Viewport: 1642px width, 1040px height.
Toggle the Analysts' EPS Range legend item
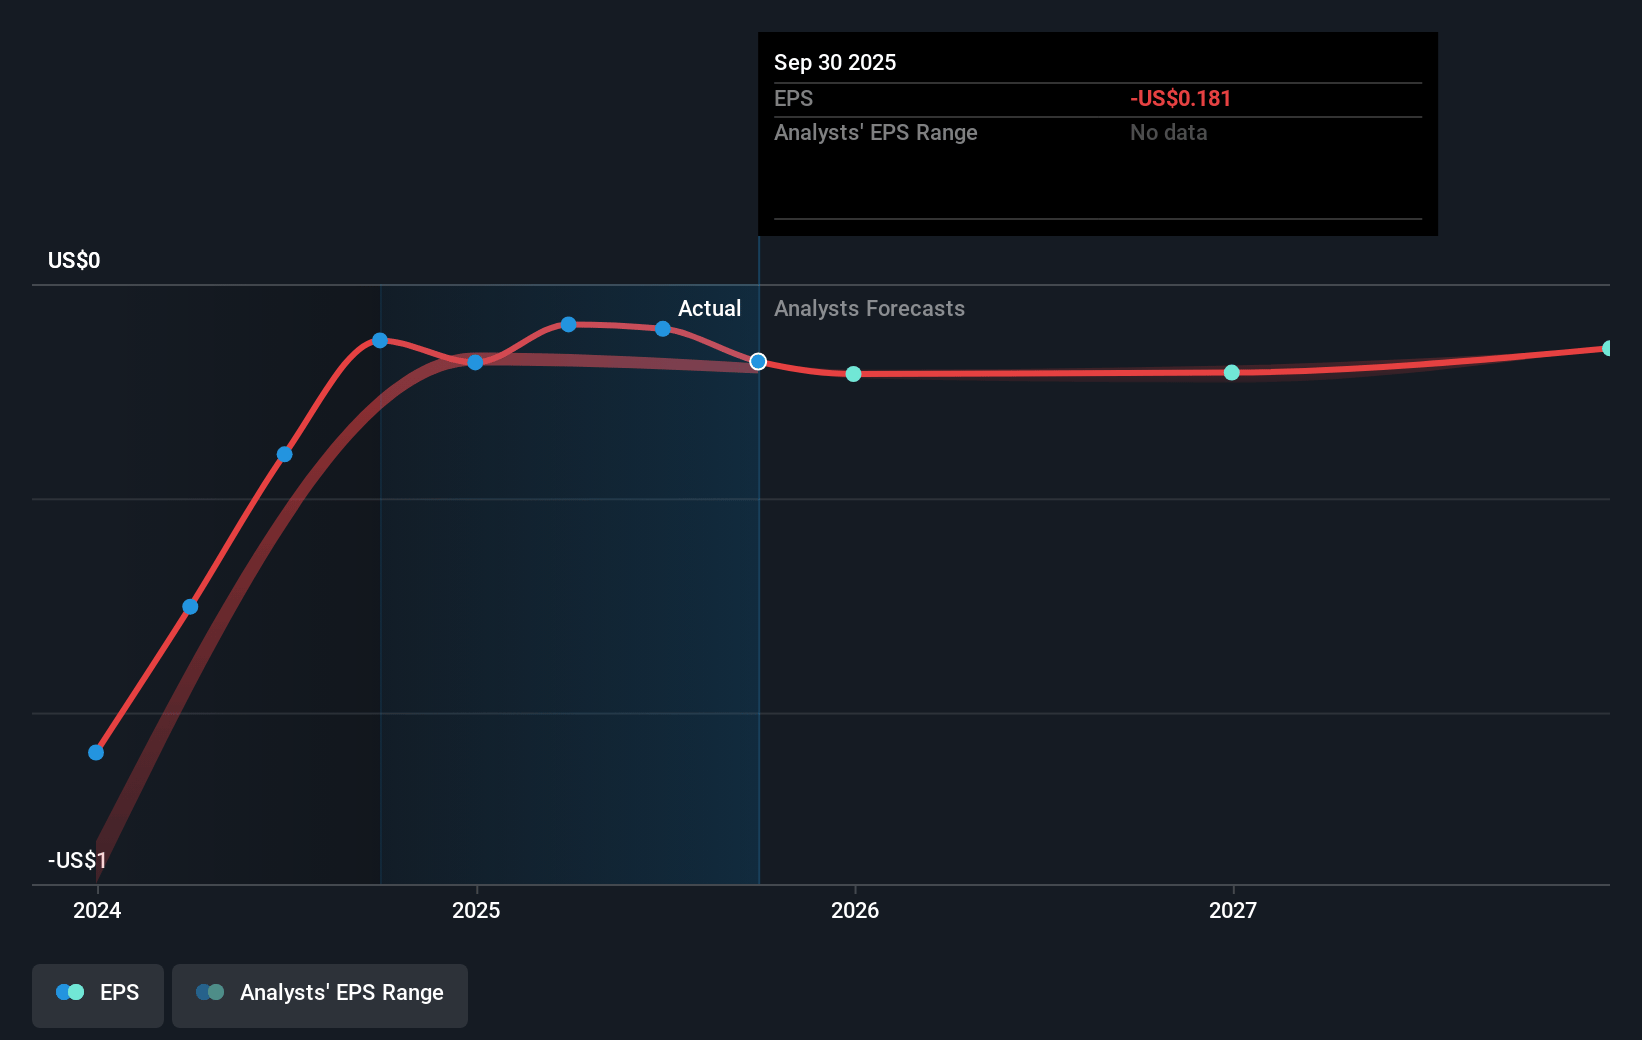[x=320, y=994]
